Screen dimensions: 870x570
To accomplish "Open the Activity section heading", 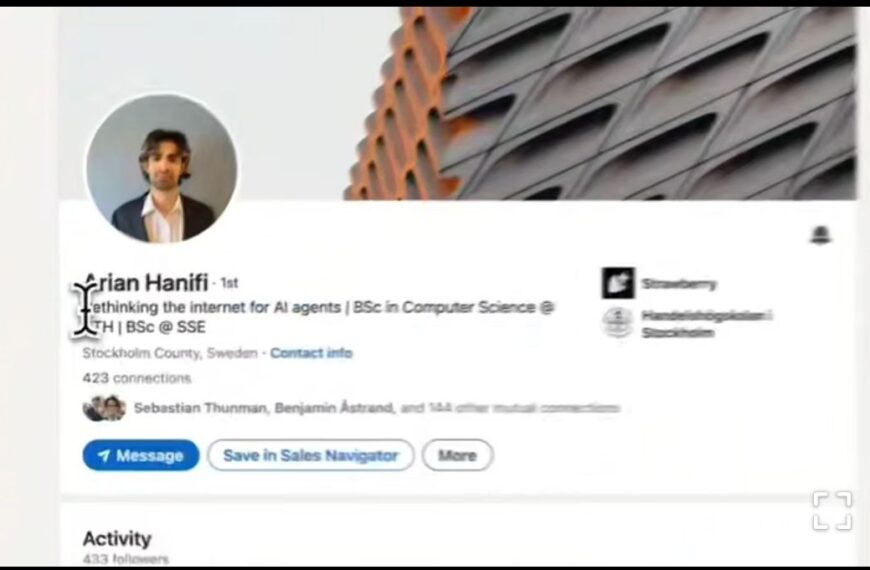I will tap(117, 539).
